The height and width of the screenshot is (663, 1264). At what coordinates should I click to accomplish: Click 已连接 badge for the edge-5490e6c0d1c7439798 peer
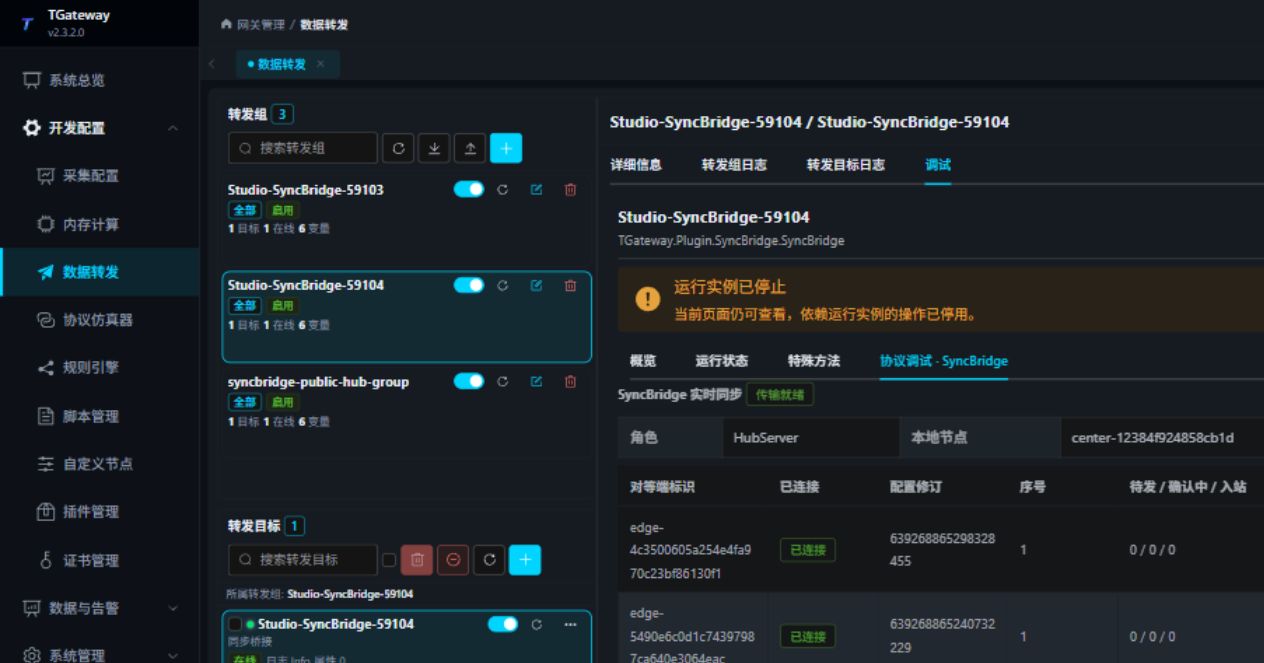click(808, 636)
